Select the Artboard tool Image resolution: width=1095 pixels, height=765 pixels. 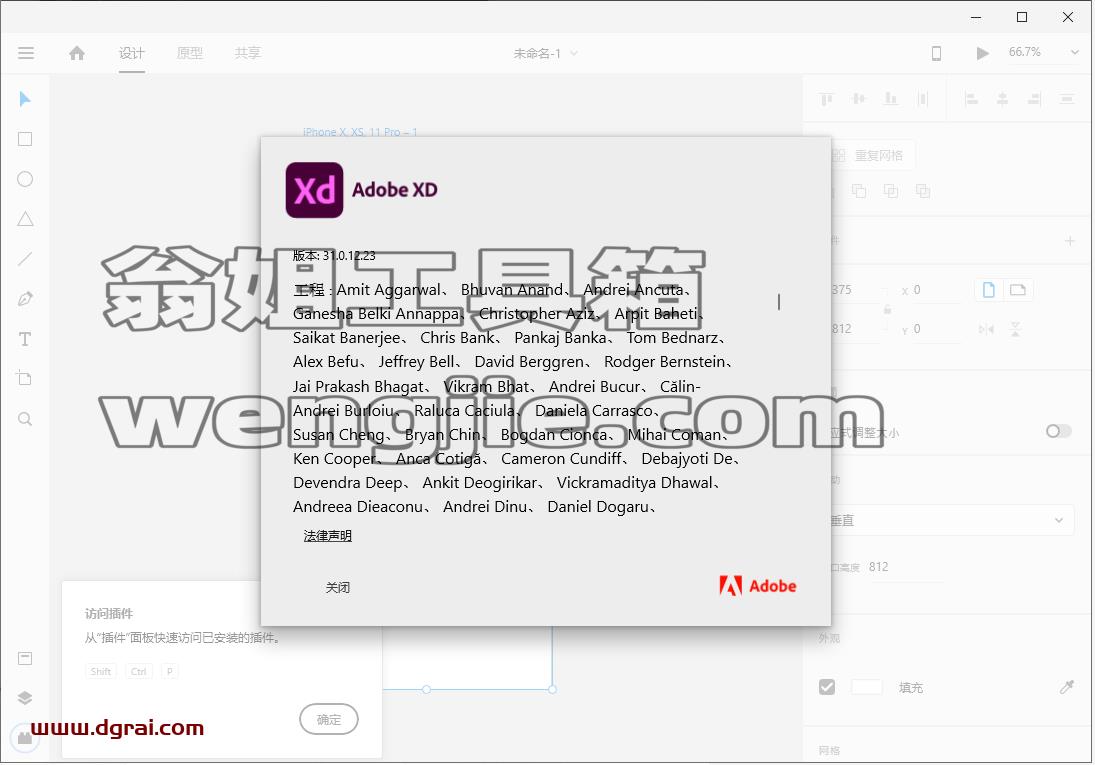24,379
